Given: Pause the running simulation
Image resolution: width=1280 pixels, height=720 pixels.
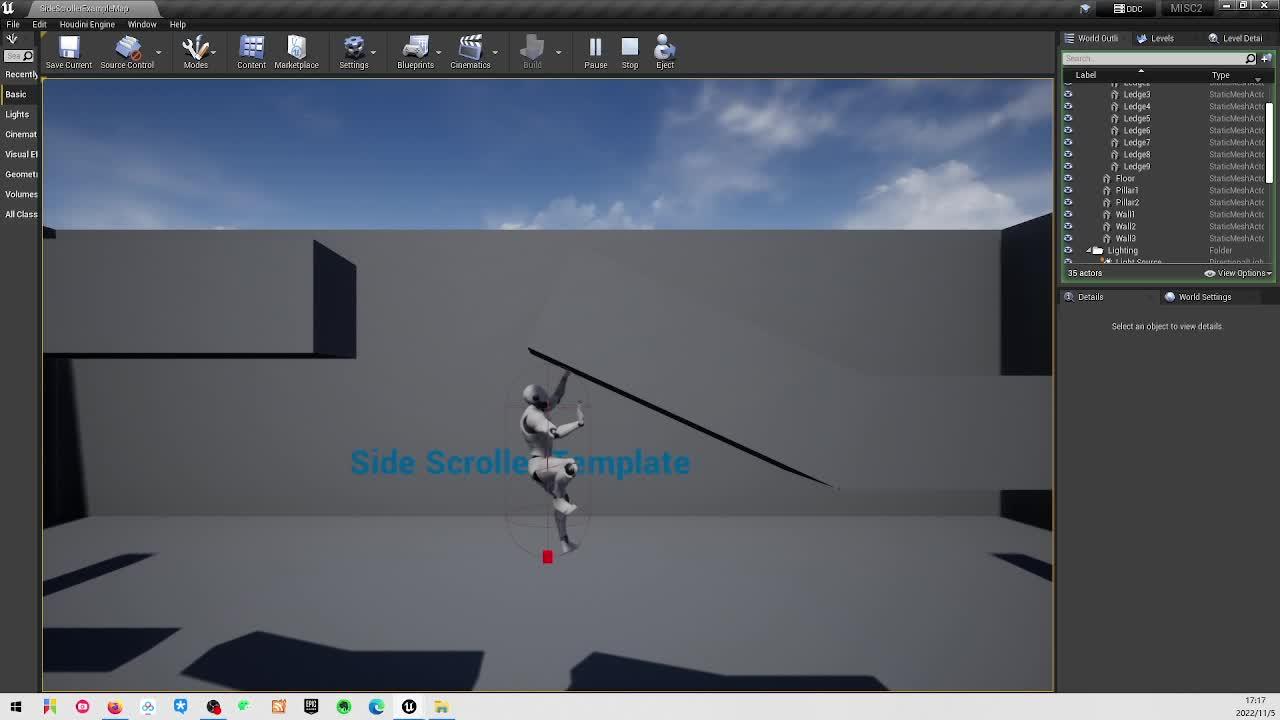Looking at the screenshot, I should click(595, 52).
